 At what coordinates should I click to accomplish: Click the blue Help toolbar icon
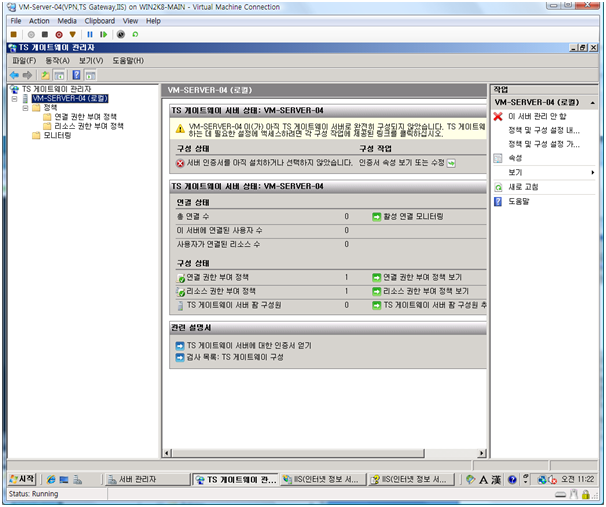77,75
